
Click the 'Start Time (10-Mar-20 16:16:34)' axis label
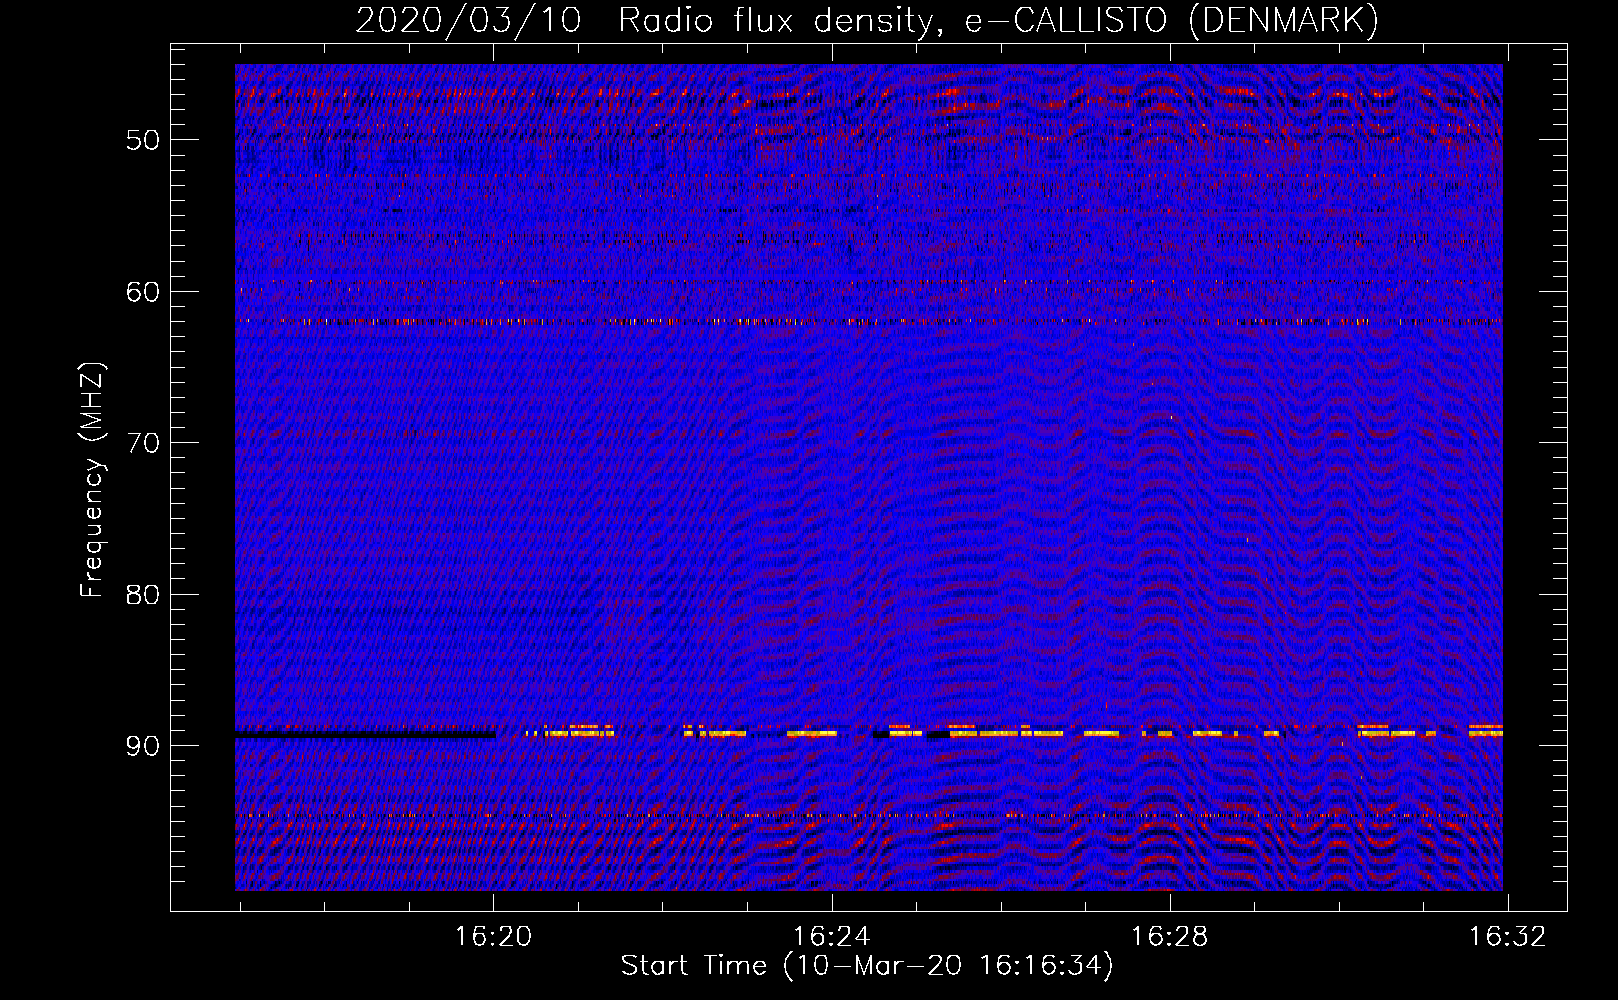tap(867, 966)
